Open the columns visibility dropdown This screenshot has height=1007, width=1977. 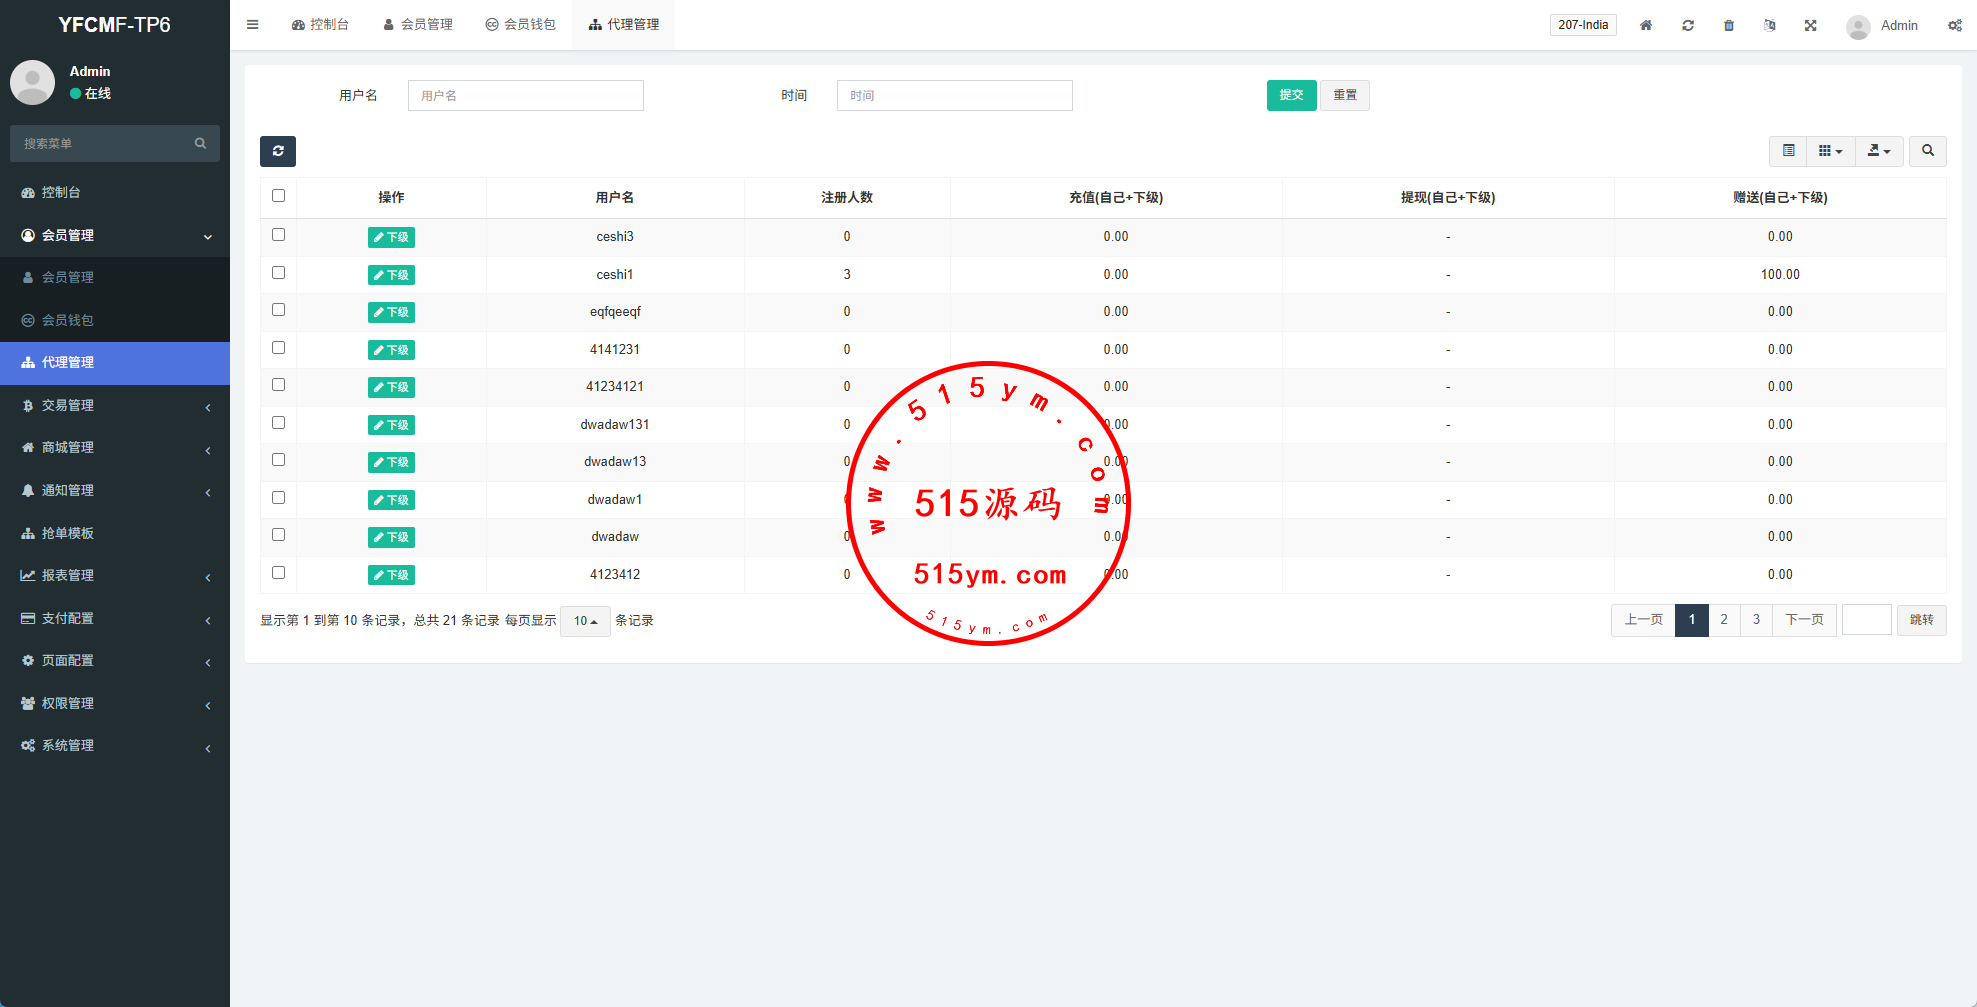[1830, 151]
